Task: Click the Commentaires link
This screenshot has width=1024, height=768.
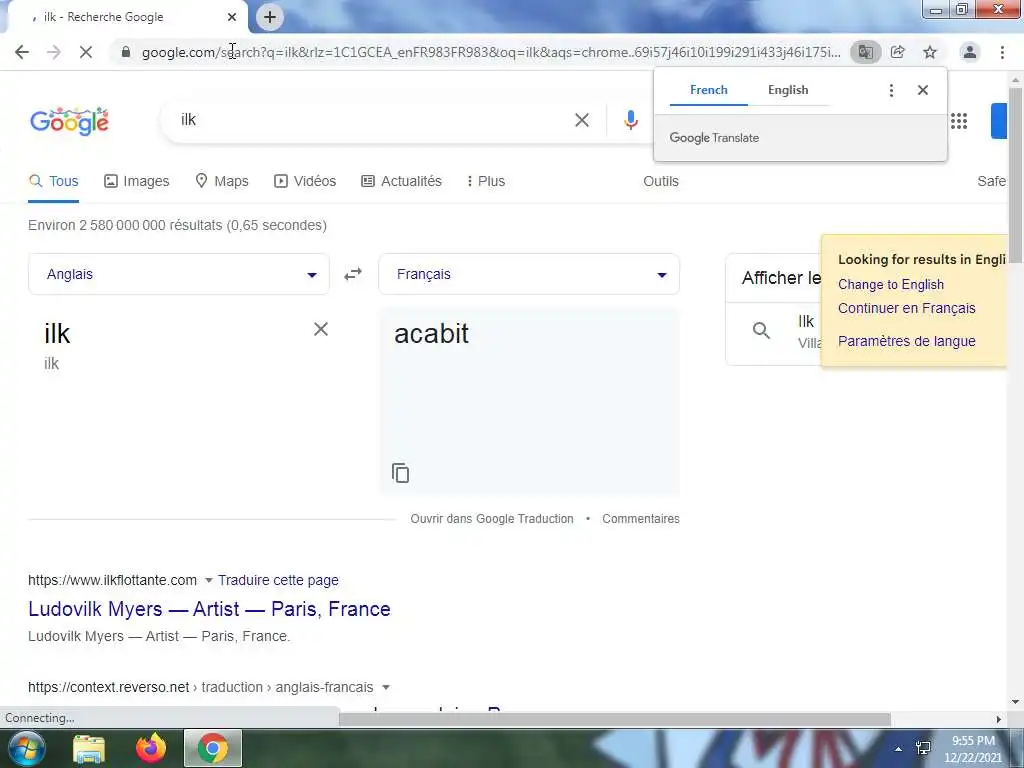Action: [641, 519]
